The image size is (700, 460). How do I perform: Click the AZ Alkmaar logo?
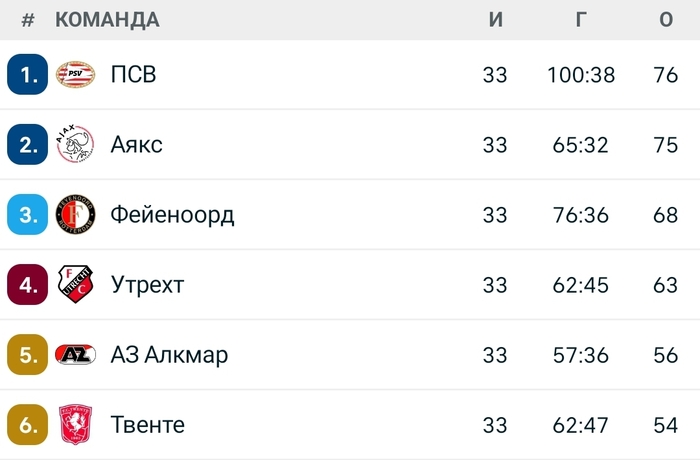[75, 355]
